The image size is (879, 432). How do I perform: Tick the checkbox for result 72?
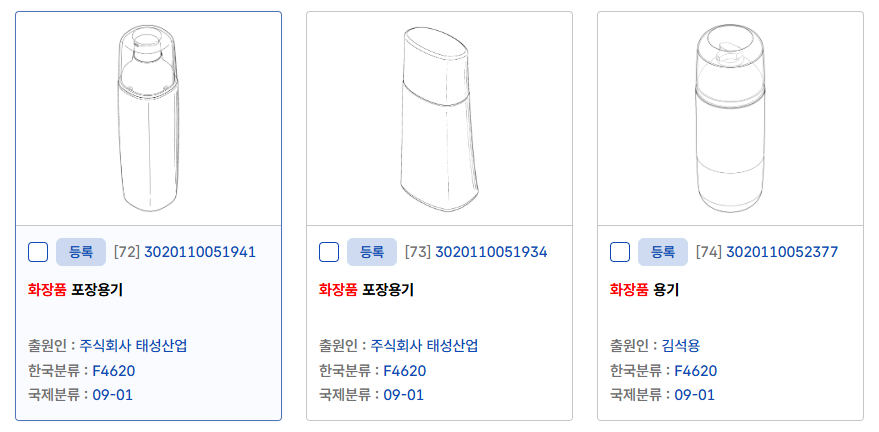coord(38,252)
